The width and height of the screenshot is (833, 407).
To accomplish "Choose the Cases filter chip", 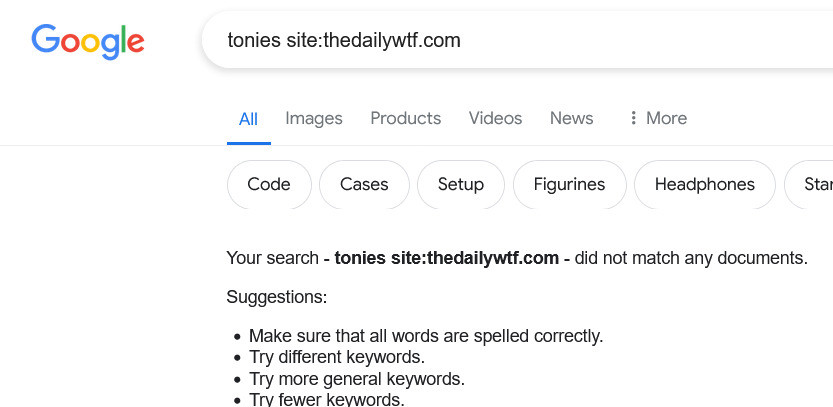I will 364,184.
